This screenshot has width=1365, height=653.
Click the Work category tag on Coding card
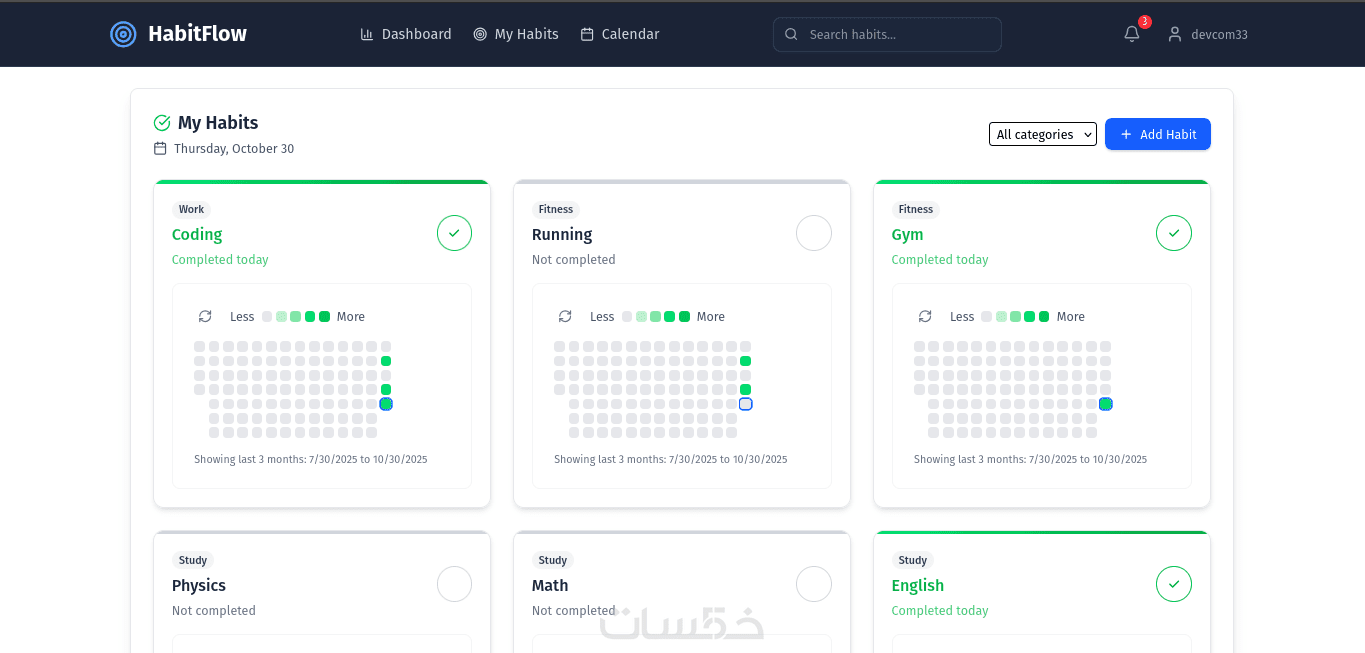click(191, 209)
